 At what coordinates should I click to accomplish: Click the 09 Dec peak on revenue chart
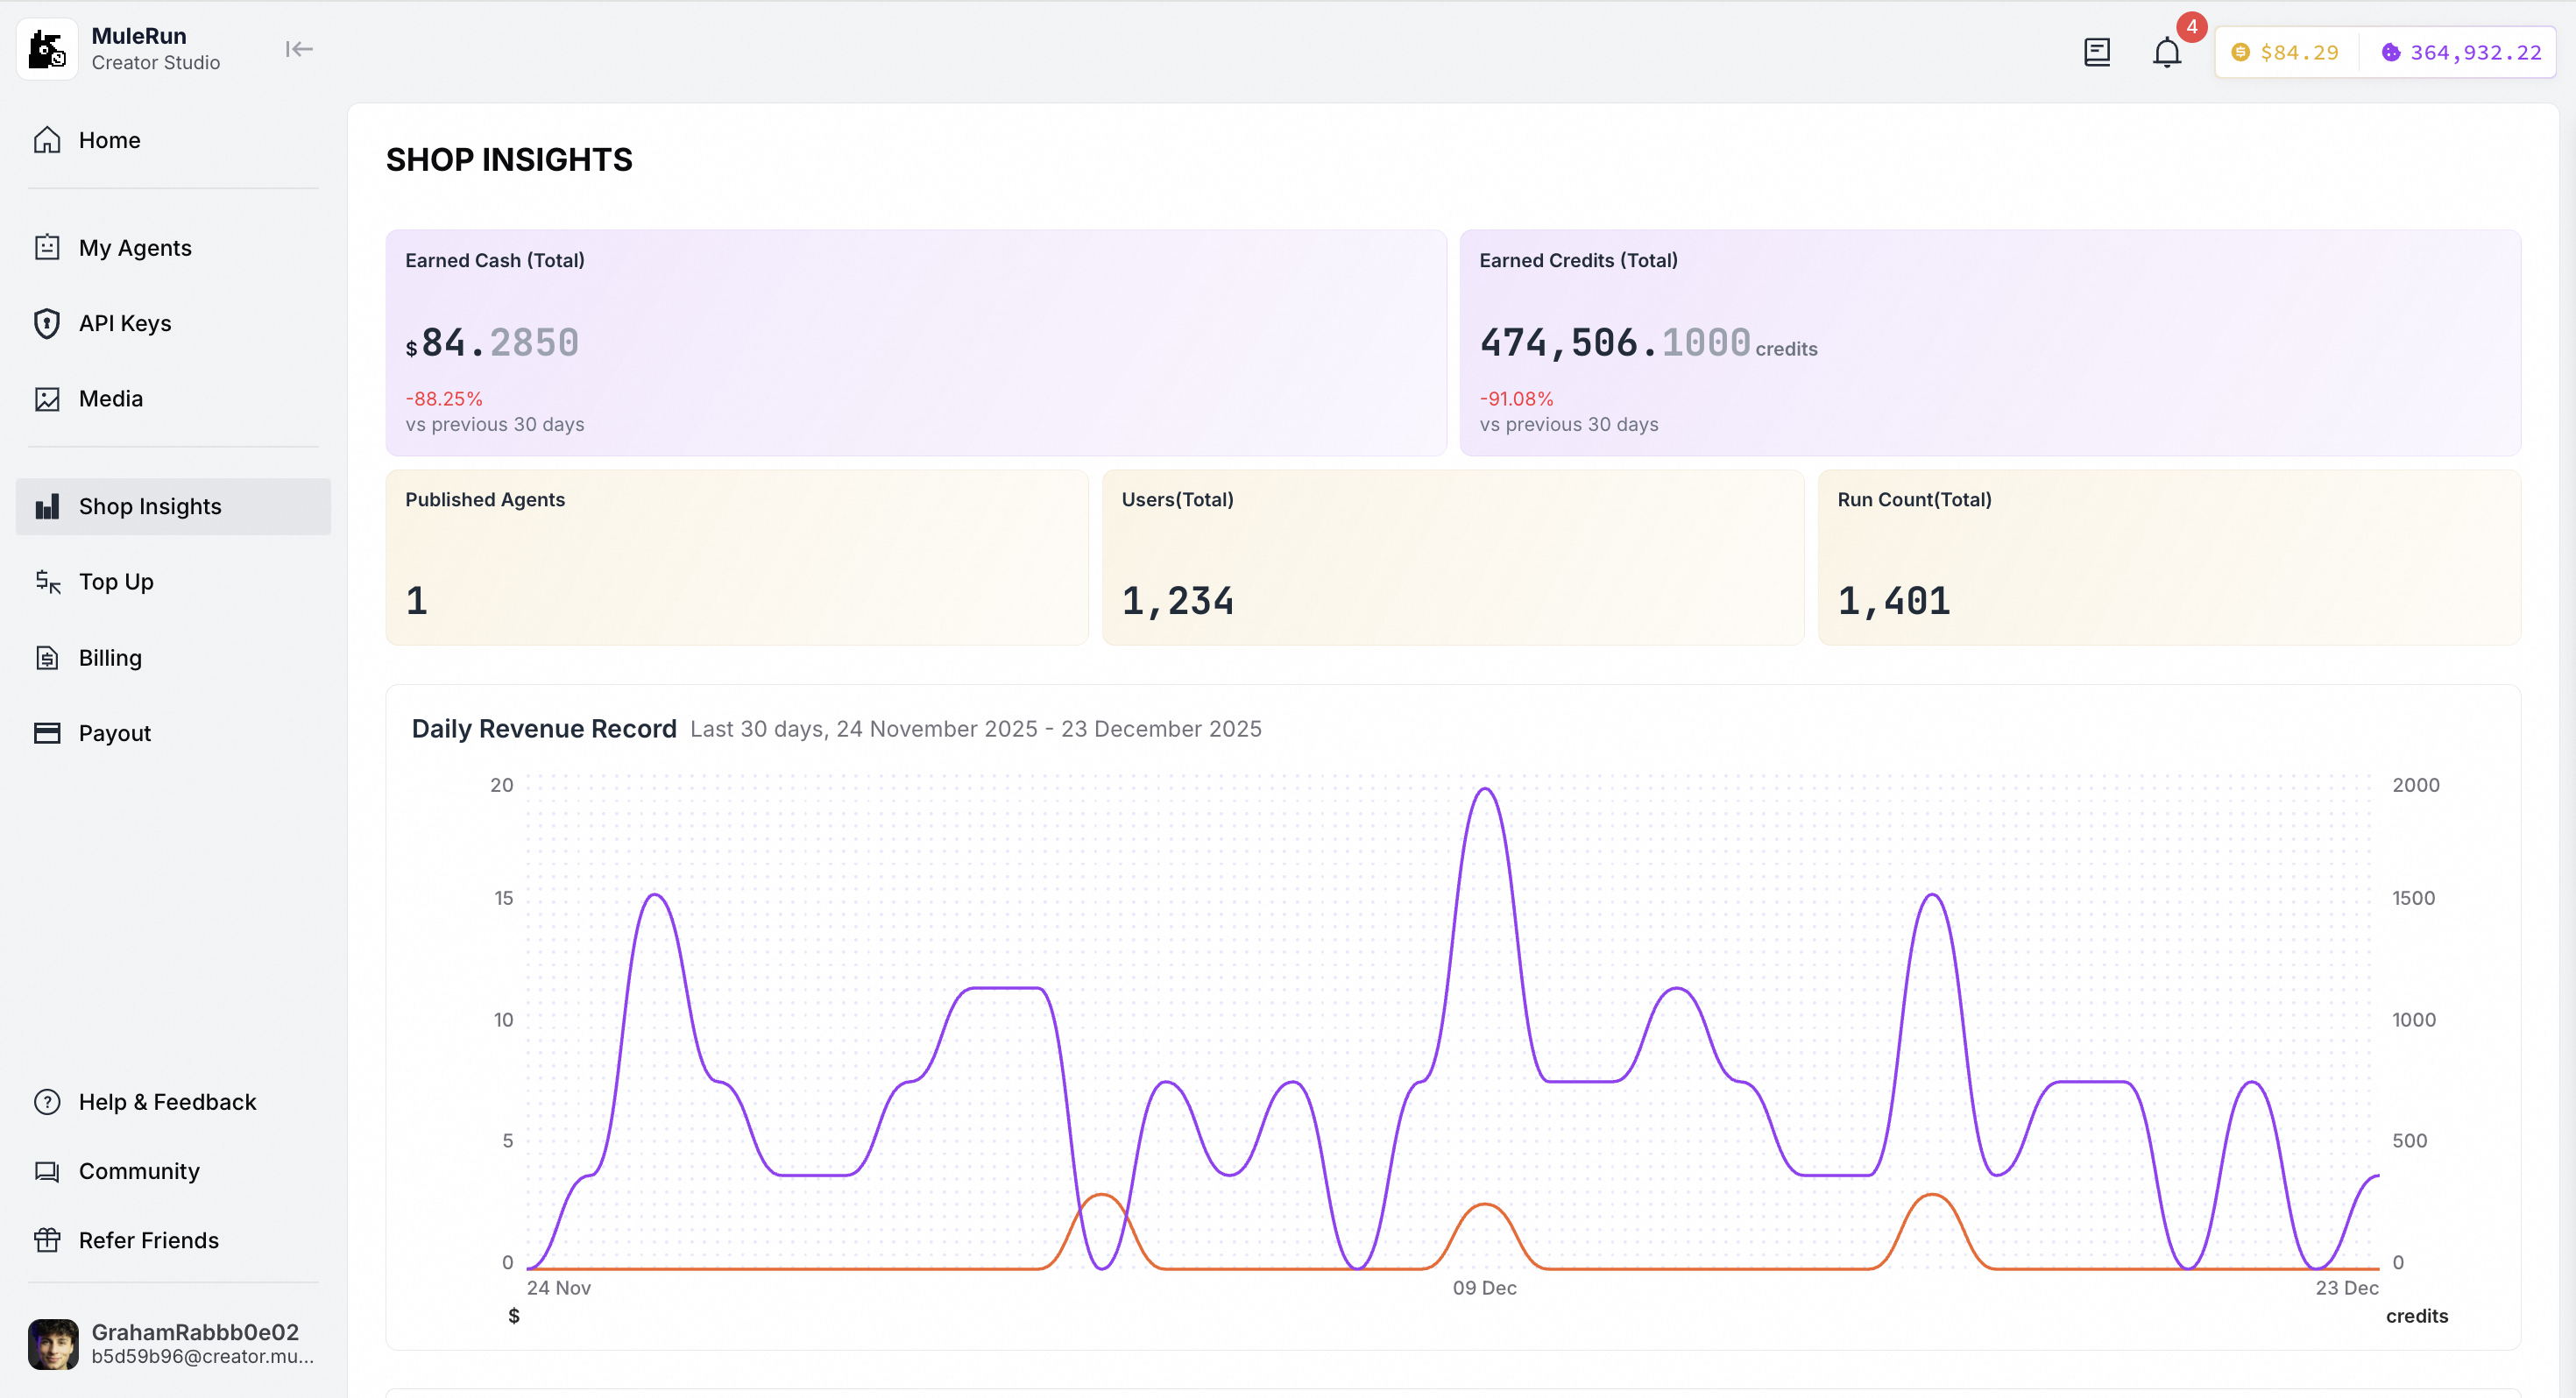(1485, 790)
